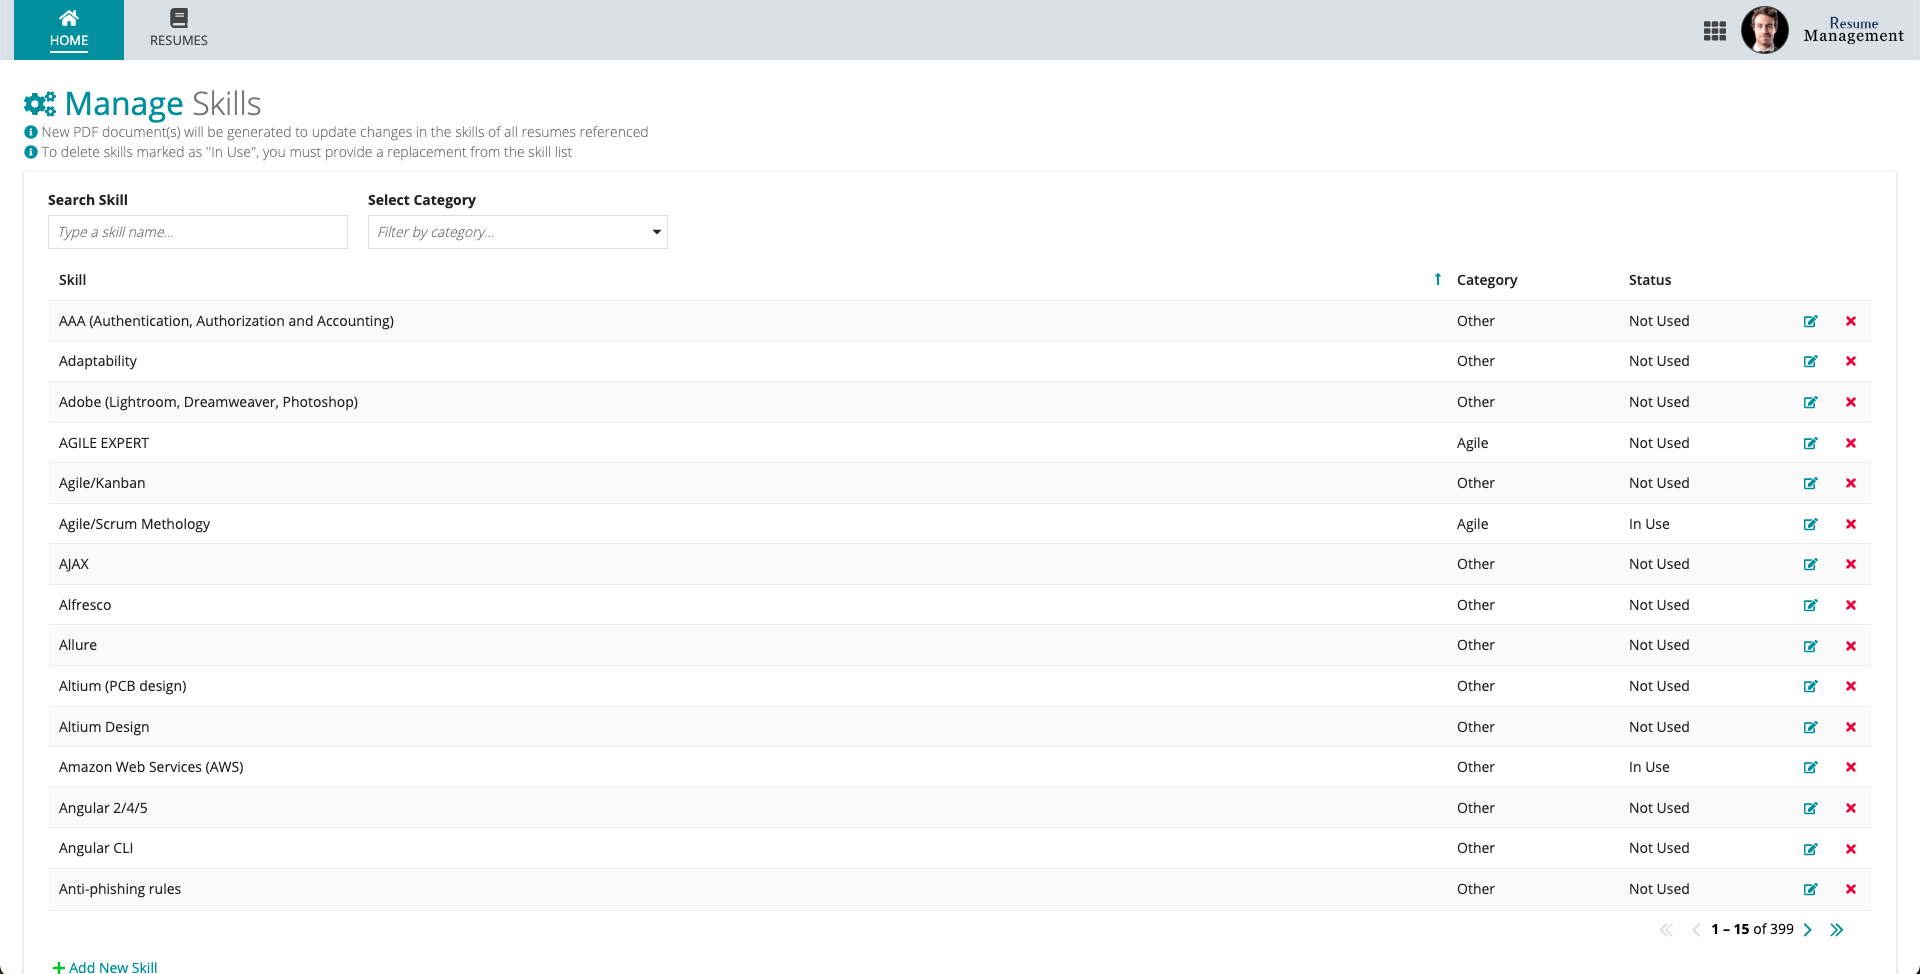The width and height of the screenshot is (1920, 974).
Task: Sort by the Category column header
Action: click(1487, 280)
